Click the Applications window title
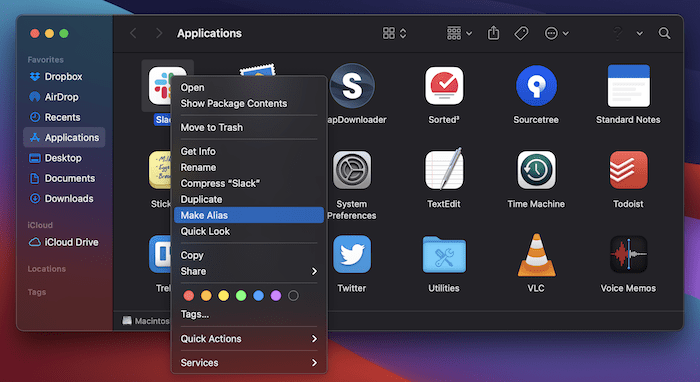 point(209,33)
